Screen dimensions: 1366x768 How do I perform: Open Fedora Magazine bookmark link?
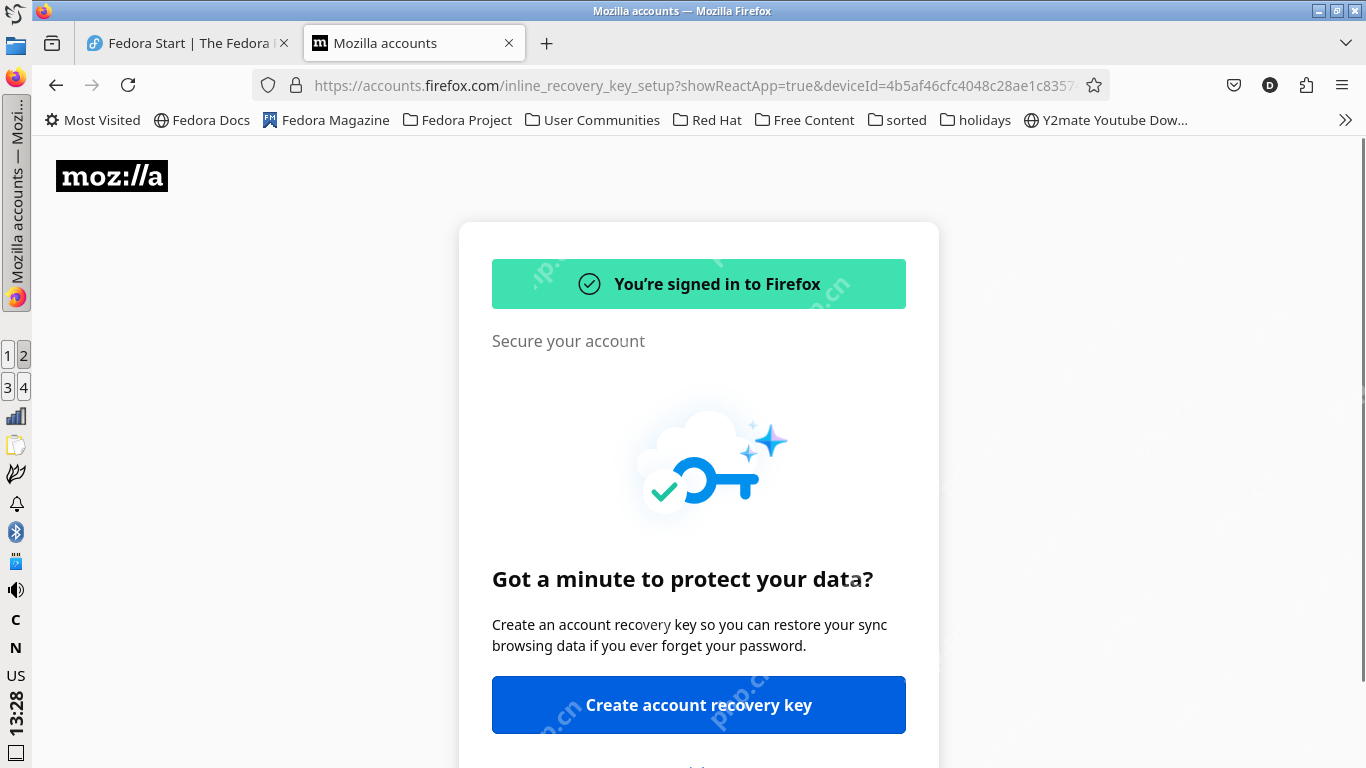coord(326,120)
